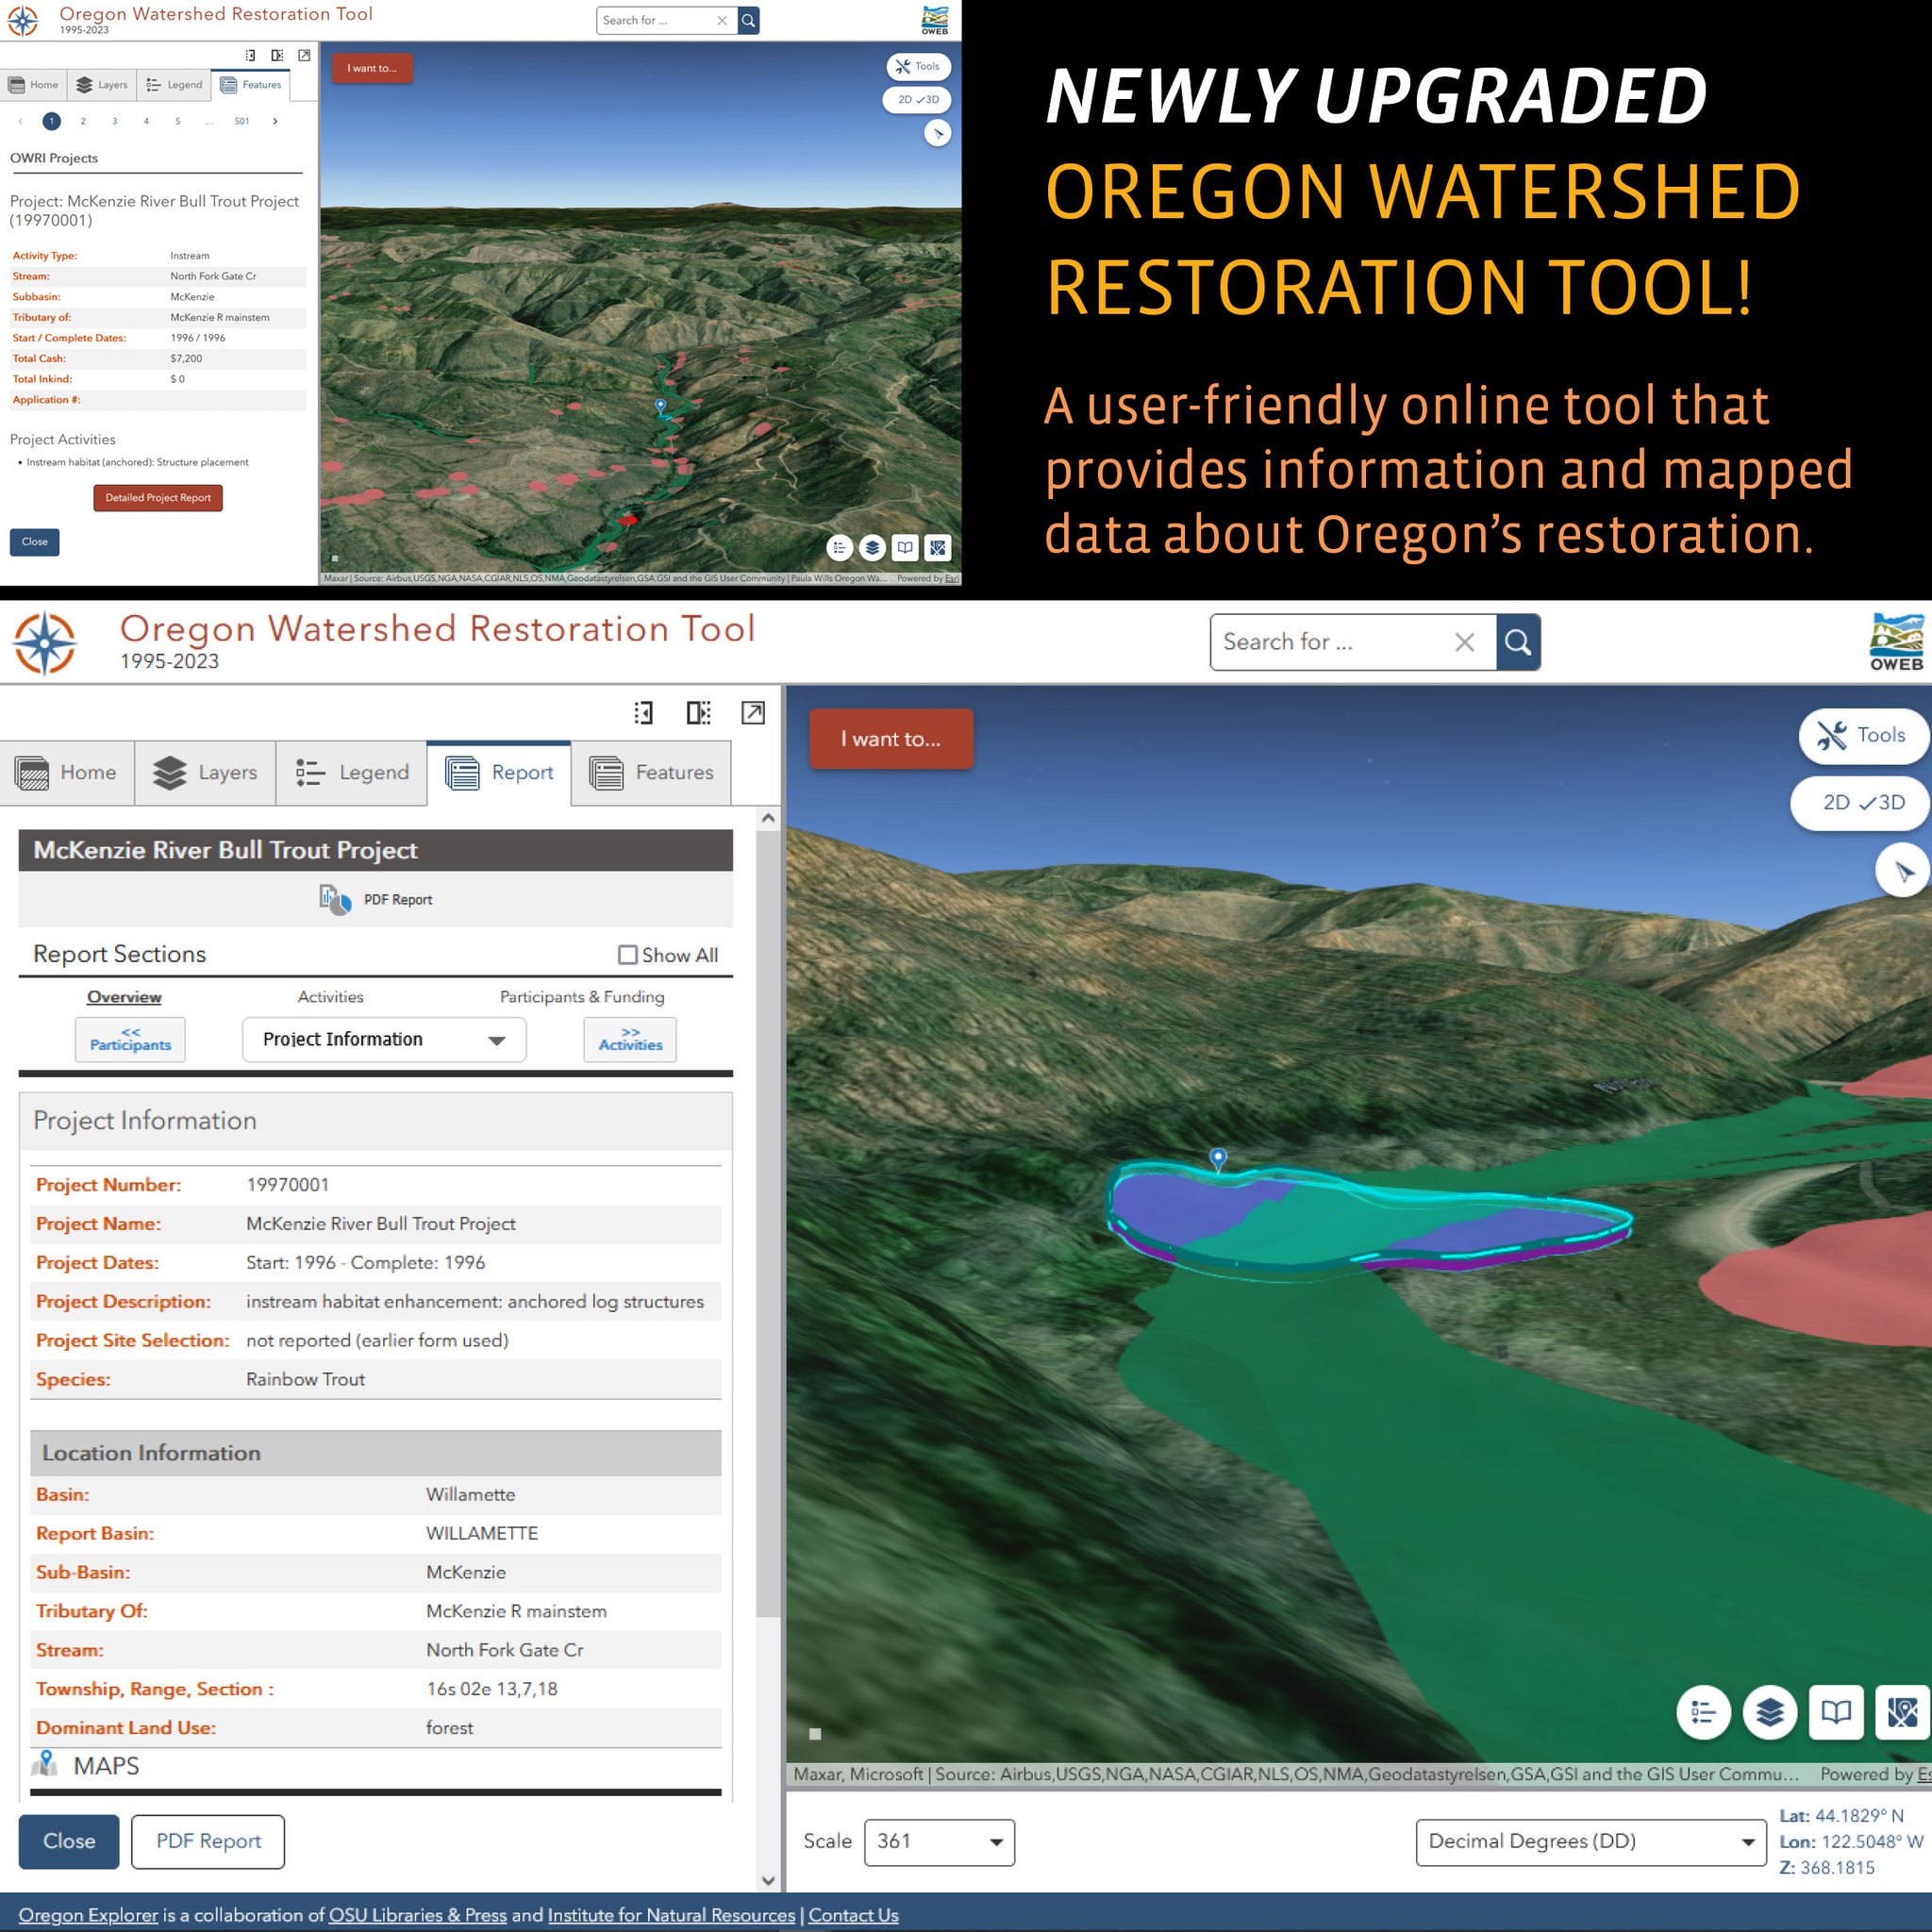Screen dimensions: 1932x1932
Task: Click the Close button in the lower screenshot
Action: click(x=69, y=1842)
